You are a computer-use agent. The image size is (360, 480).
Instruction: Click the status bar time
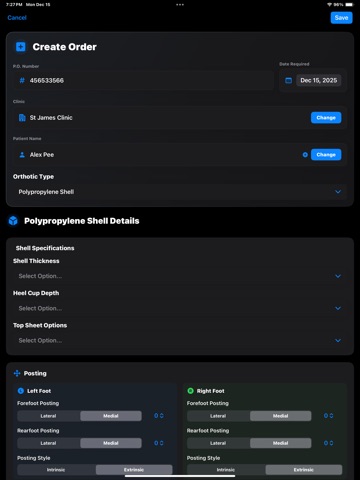14,5
